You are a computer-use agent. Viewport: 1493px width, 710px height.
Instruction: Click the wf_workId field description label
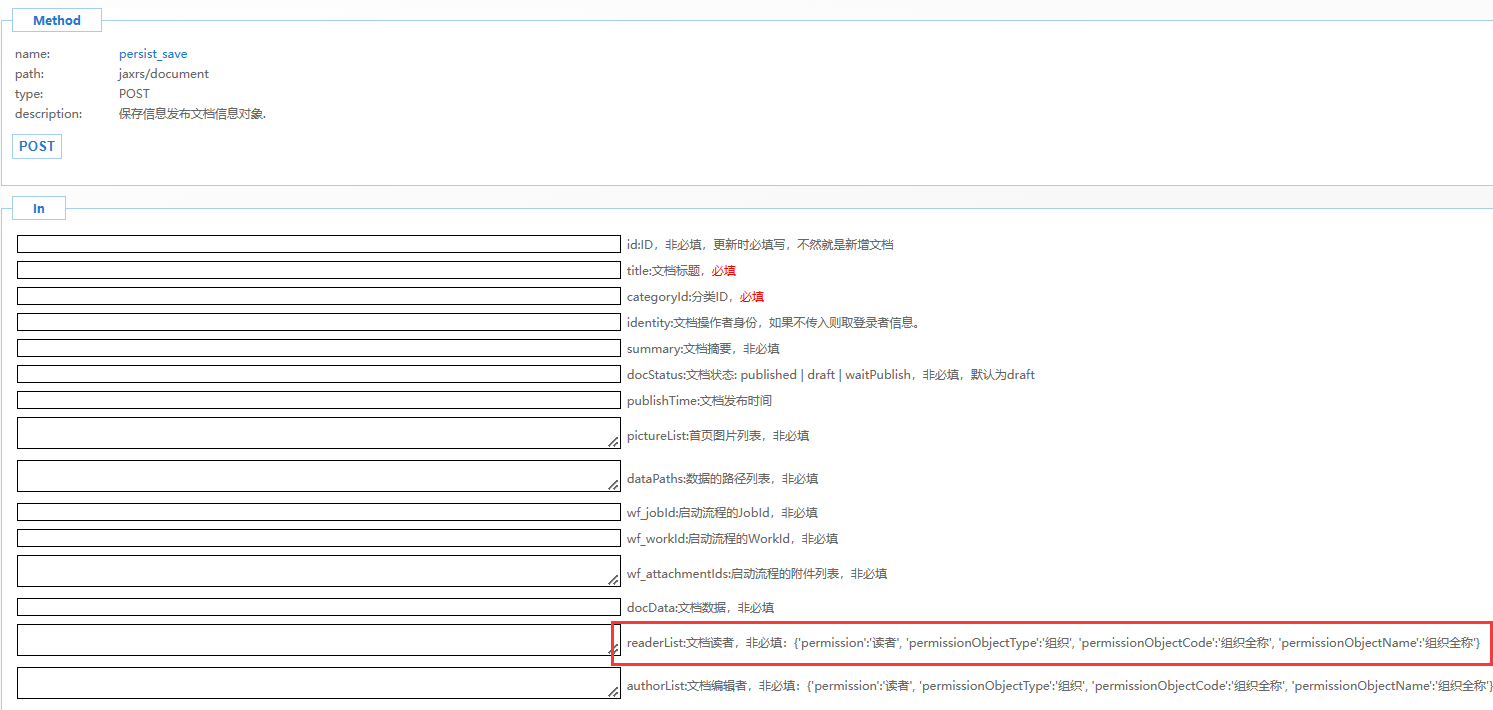(x=732, y=539)
